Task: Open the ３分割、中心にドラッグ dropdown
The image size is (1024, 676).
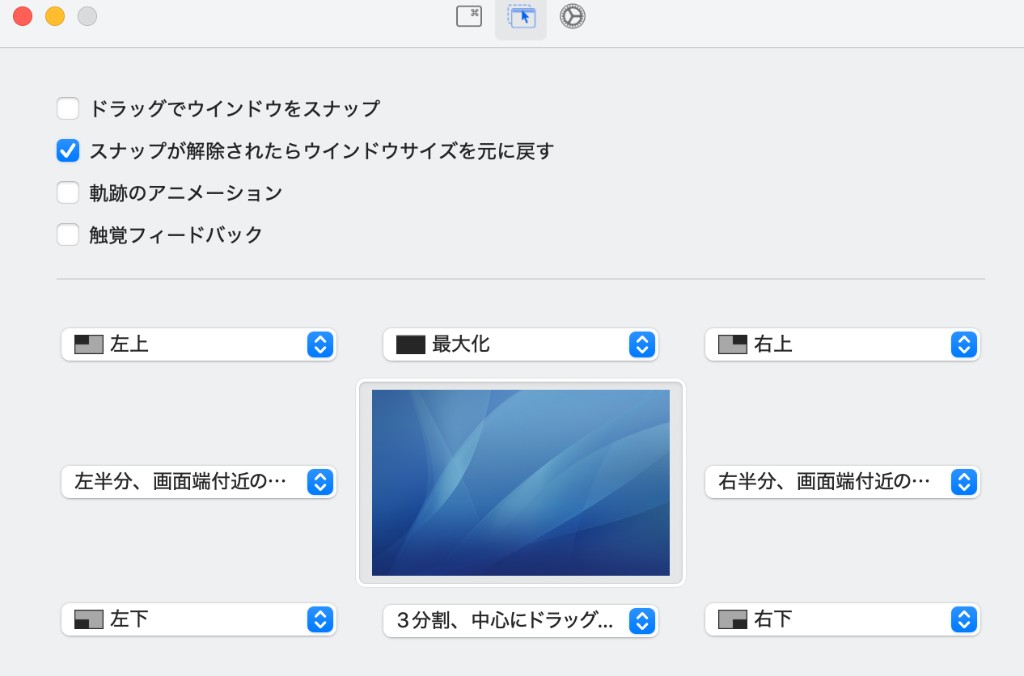Action: click(x=642, y=619)
